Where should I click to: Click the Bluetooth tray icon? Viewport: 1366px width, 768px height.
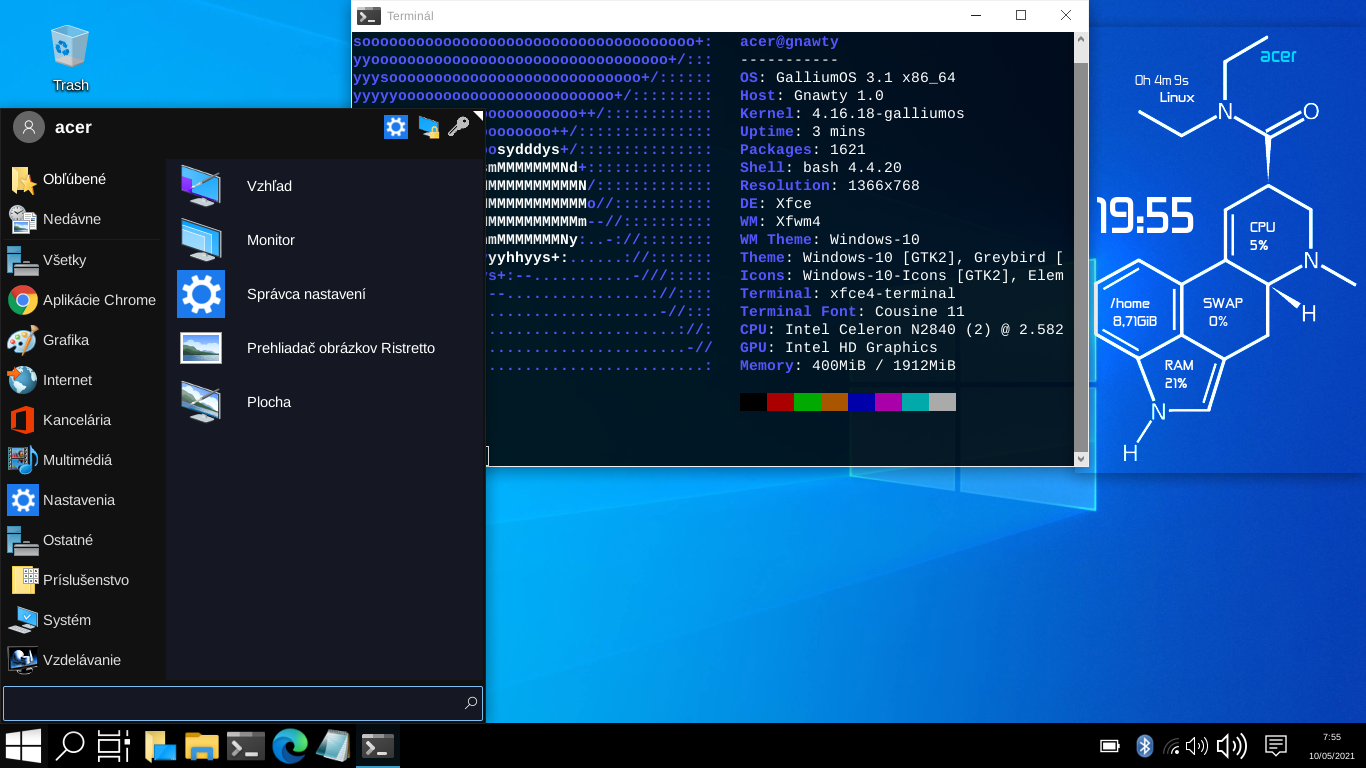(x=1145, y=746)
